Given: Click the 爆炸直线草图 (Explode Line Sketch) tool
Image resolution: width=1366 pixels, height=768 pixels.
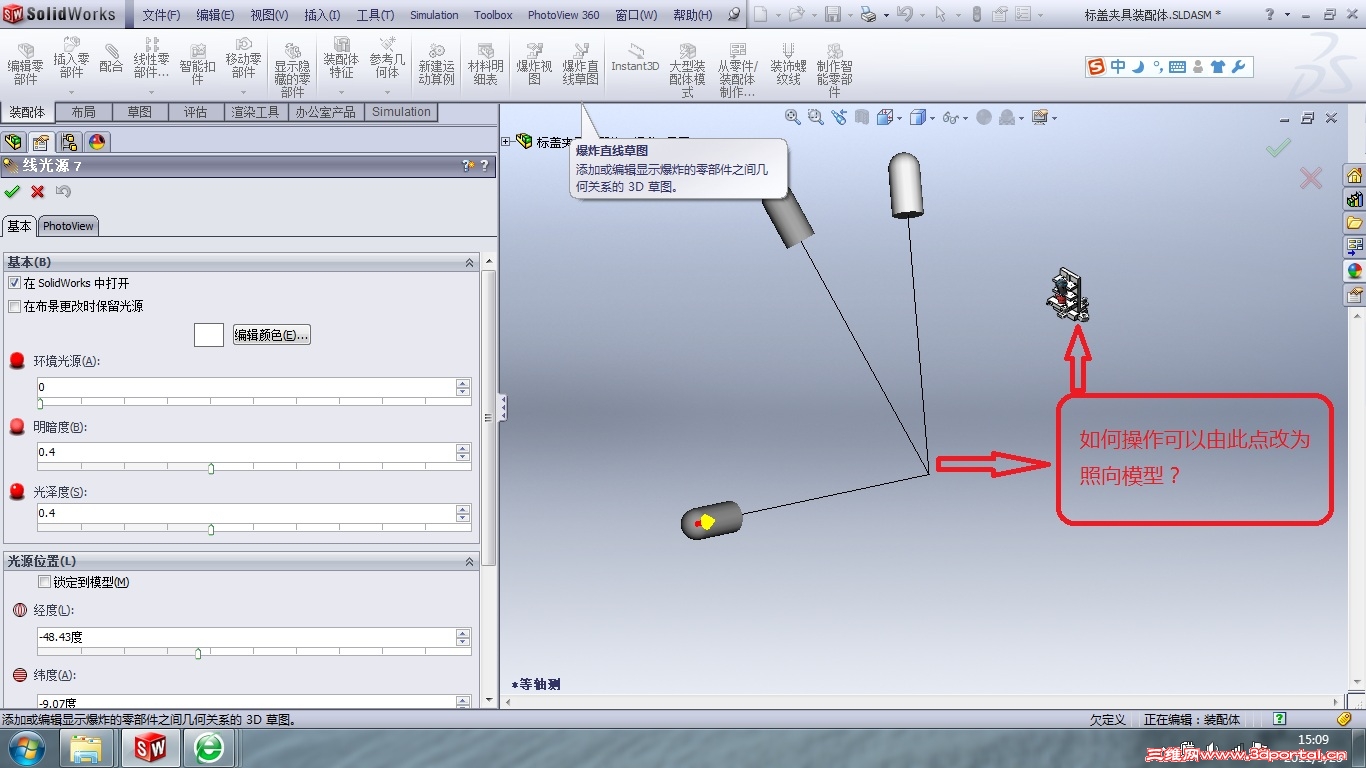Looking at the screenshot, I should coord(580,64).
